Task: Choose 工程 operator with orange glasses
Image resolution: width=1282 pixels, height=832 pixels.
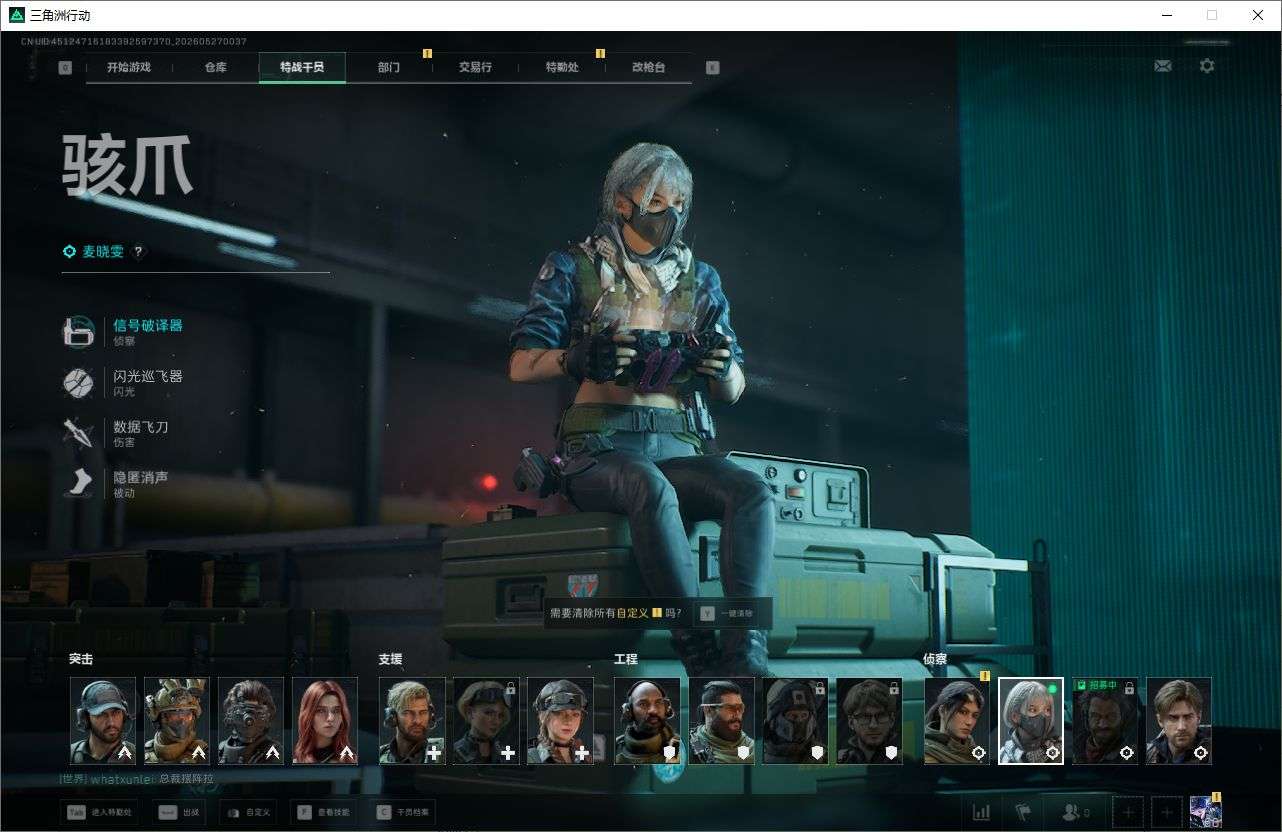Action: tap(721, 721)
